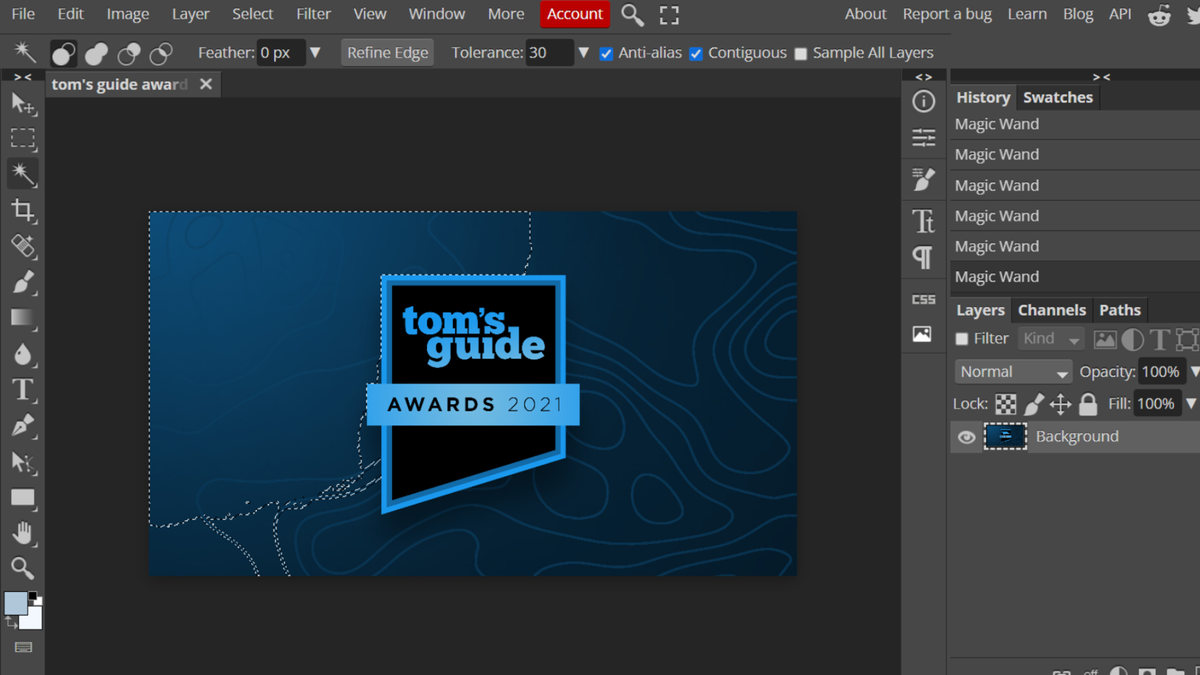Select the Eraser tool
Viewport: 1200px width, 675px height.
(23, 246)
